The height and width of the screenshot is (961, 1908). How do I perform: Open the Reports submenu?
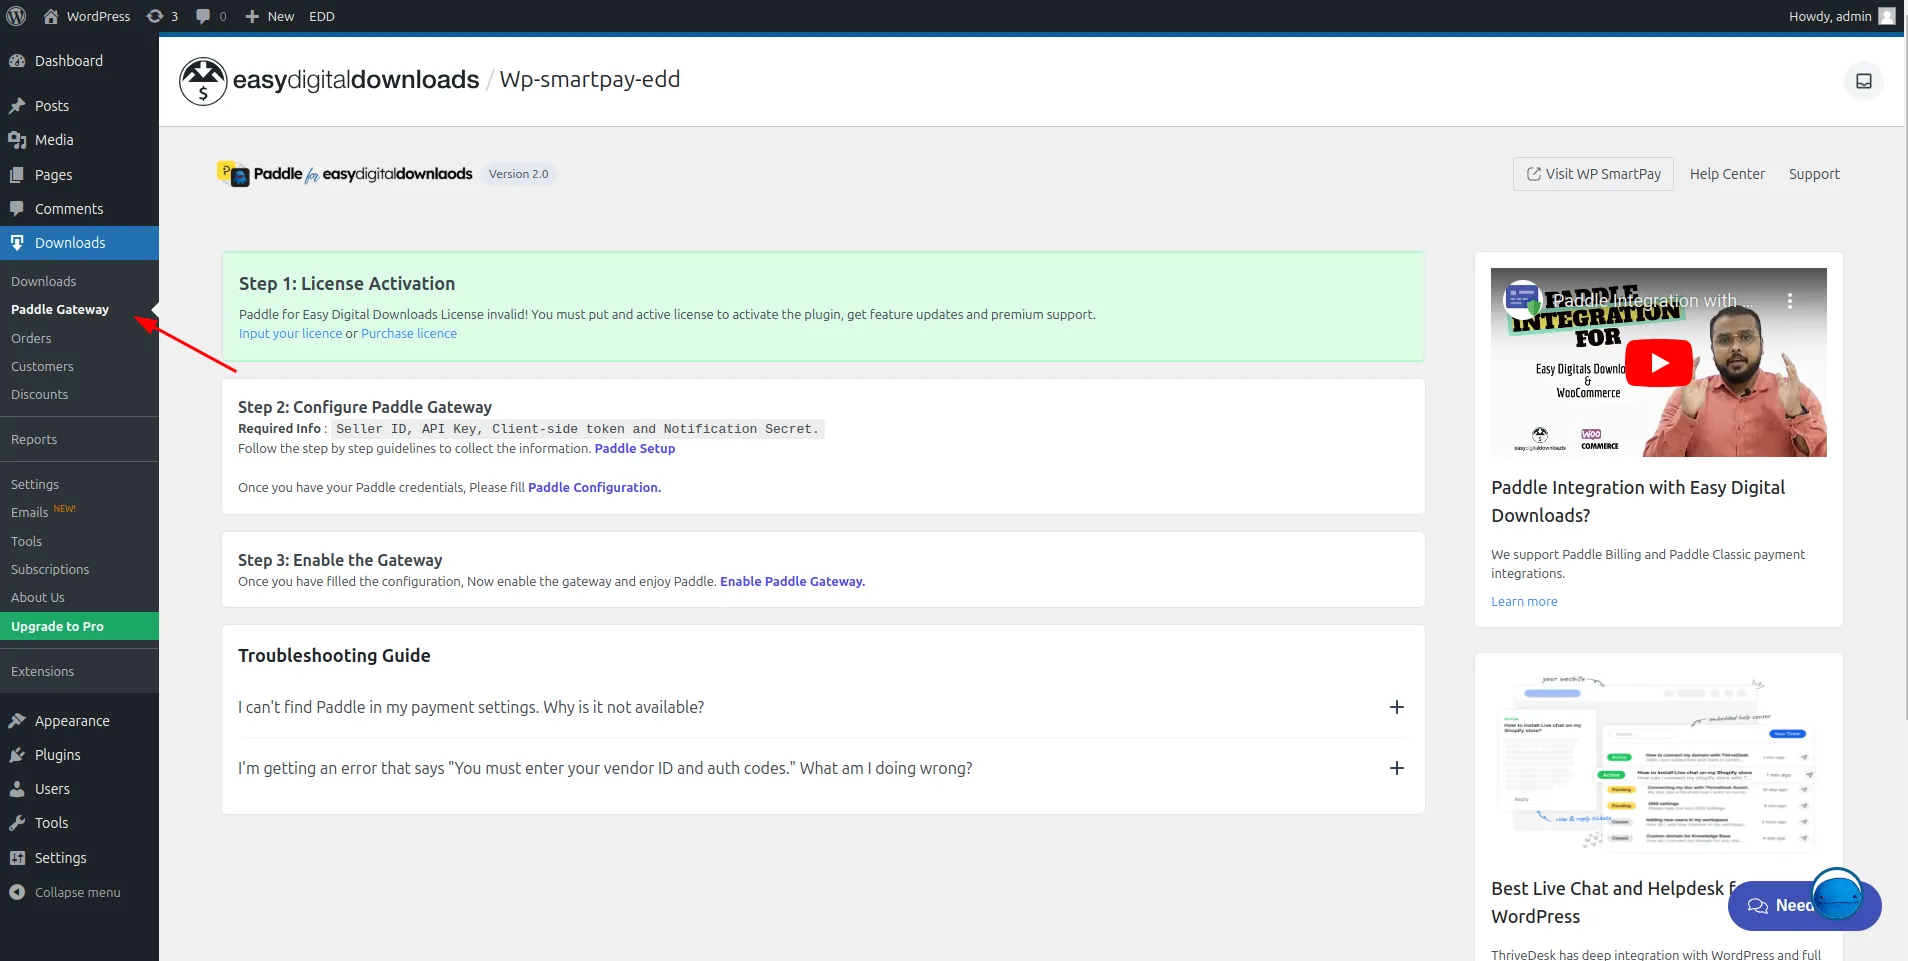pos(34,440)
